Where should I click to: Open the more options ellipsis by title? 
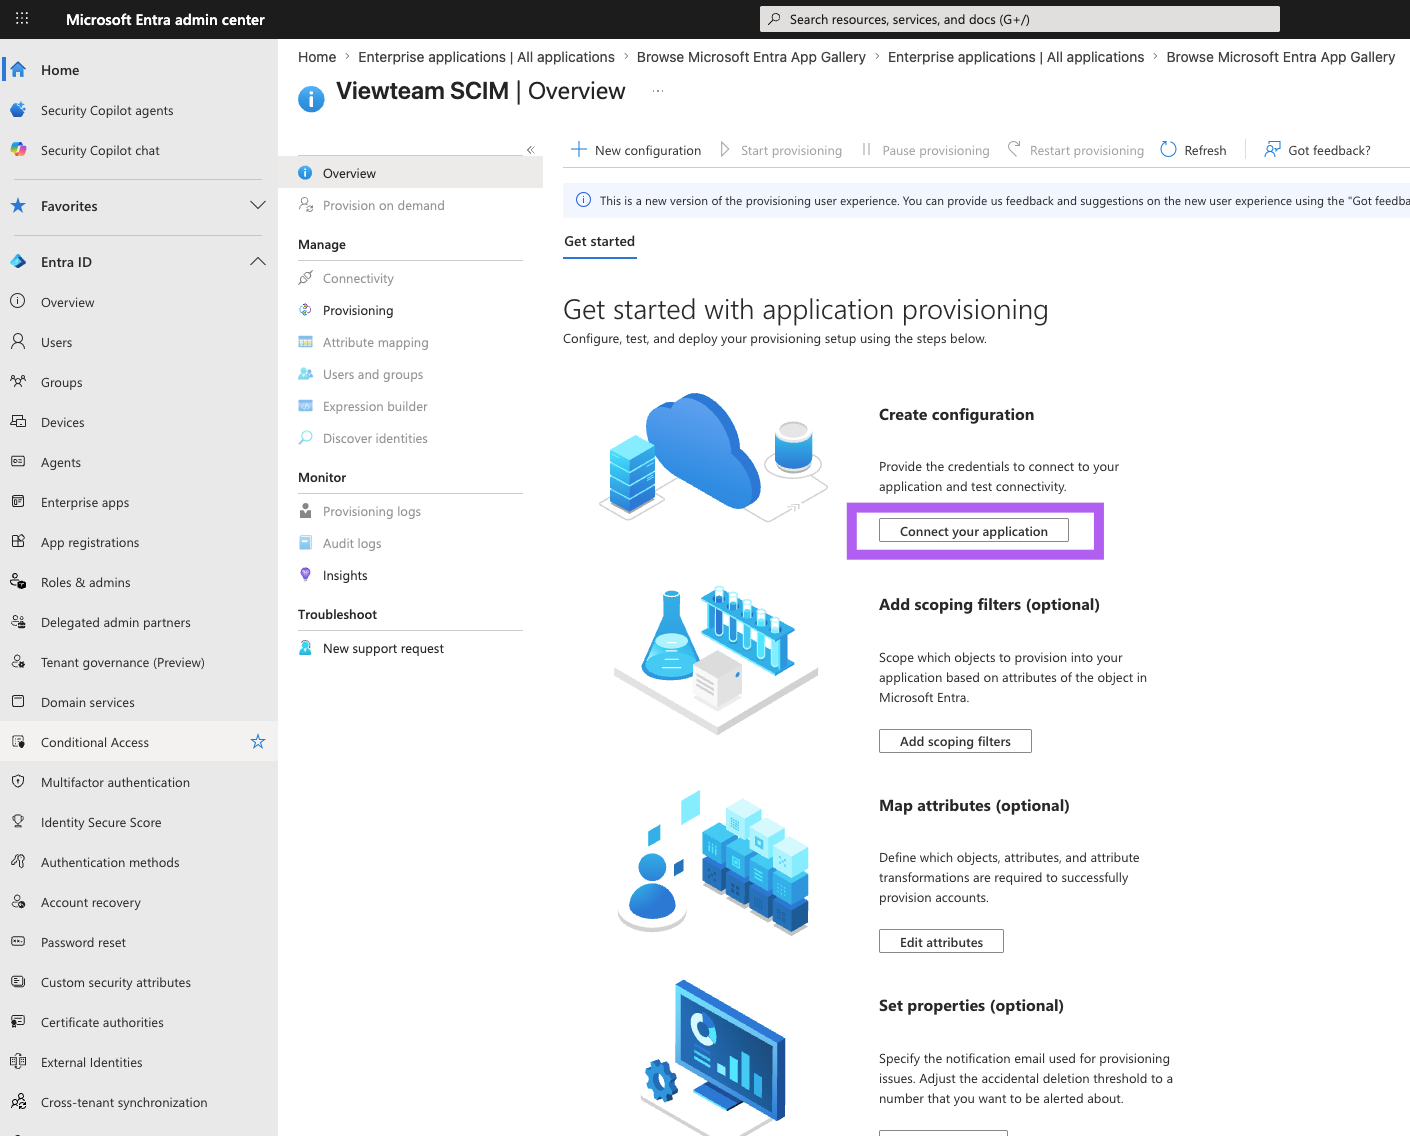658,91
